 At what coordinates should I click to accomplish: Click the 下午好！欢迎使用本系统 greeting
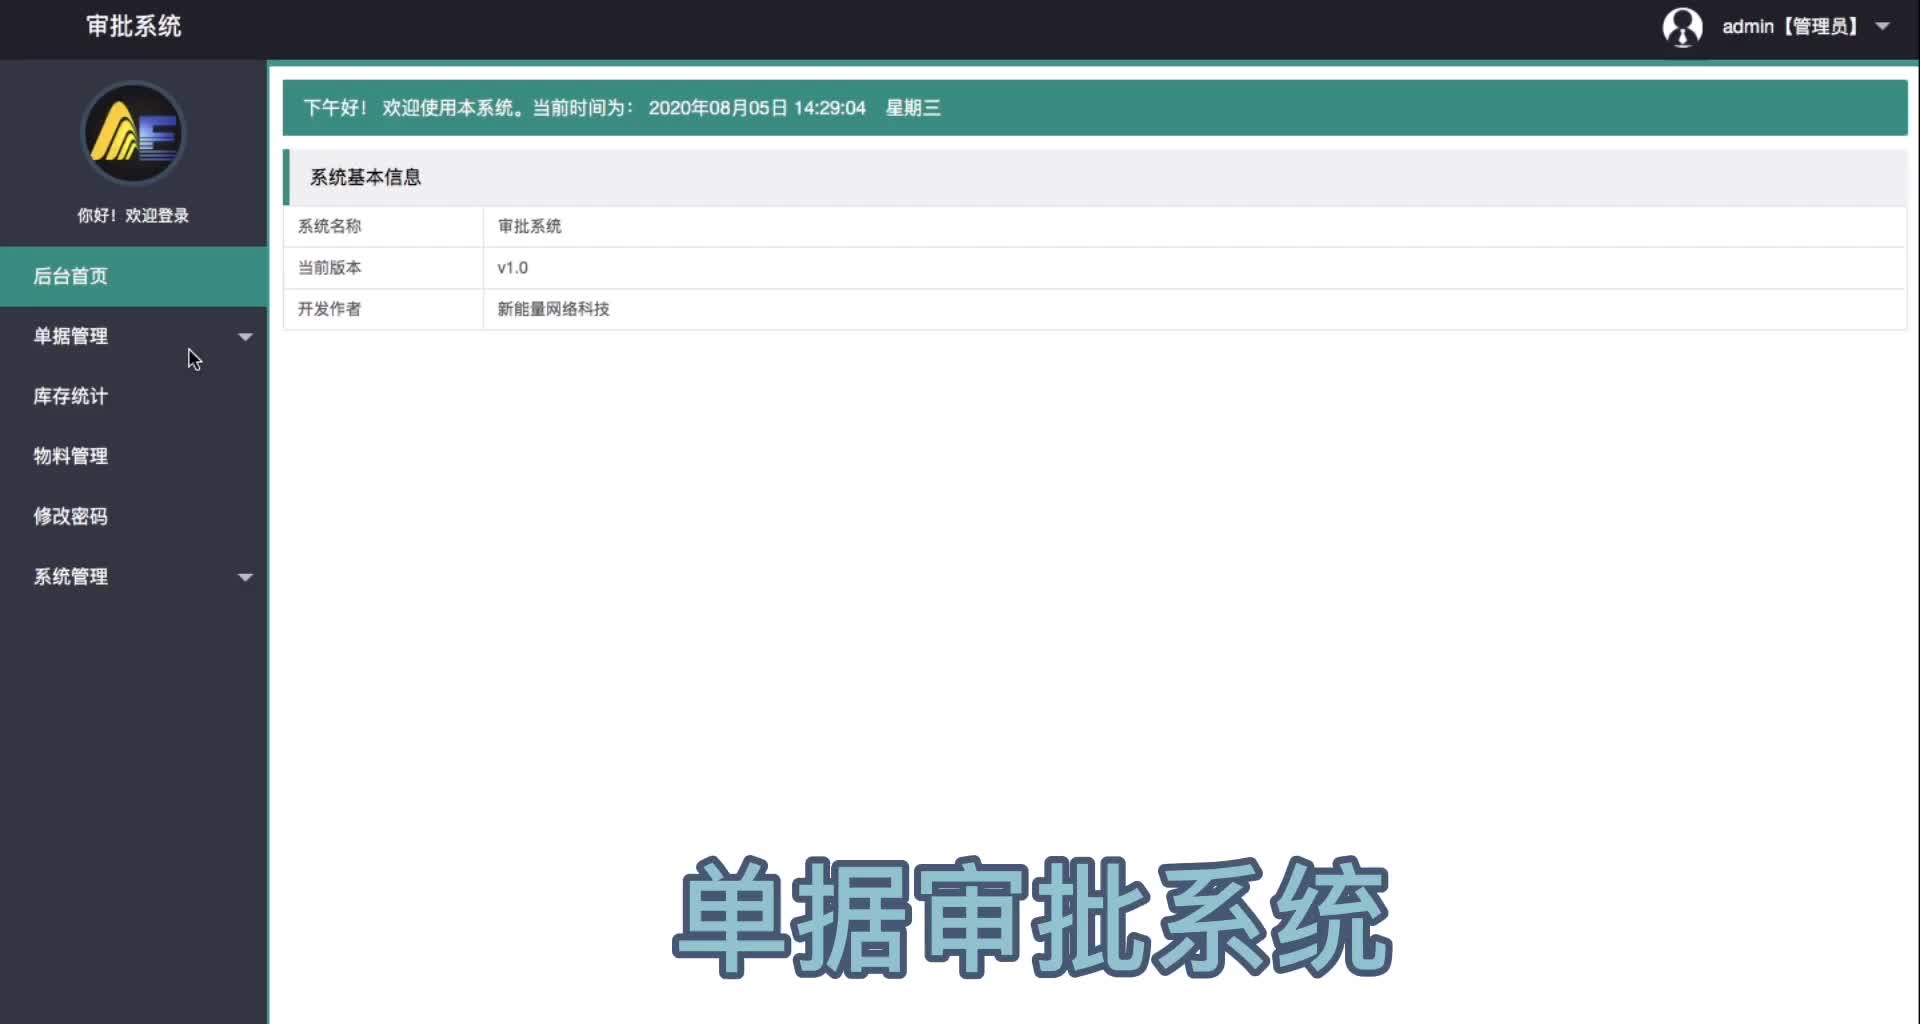(412, 108)
